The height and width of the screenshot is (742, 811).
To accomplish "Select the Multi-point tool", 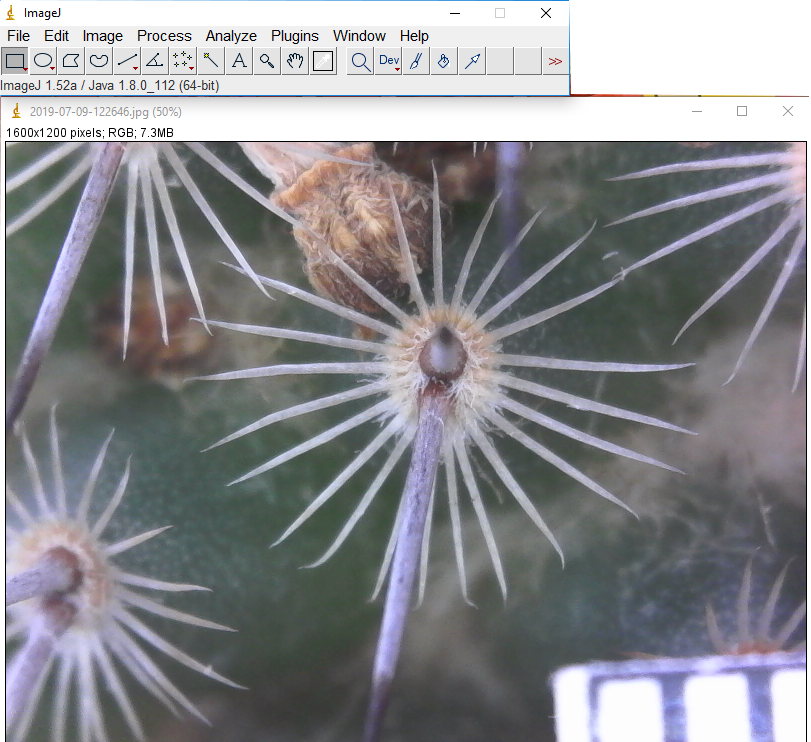I will [x=183, y=61].
